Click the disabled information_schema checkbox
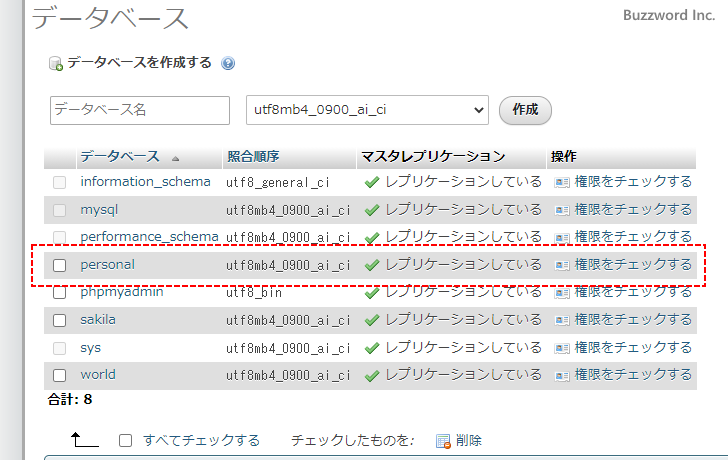 (x=59, y=182)
